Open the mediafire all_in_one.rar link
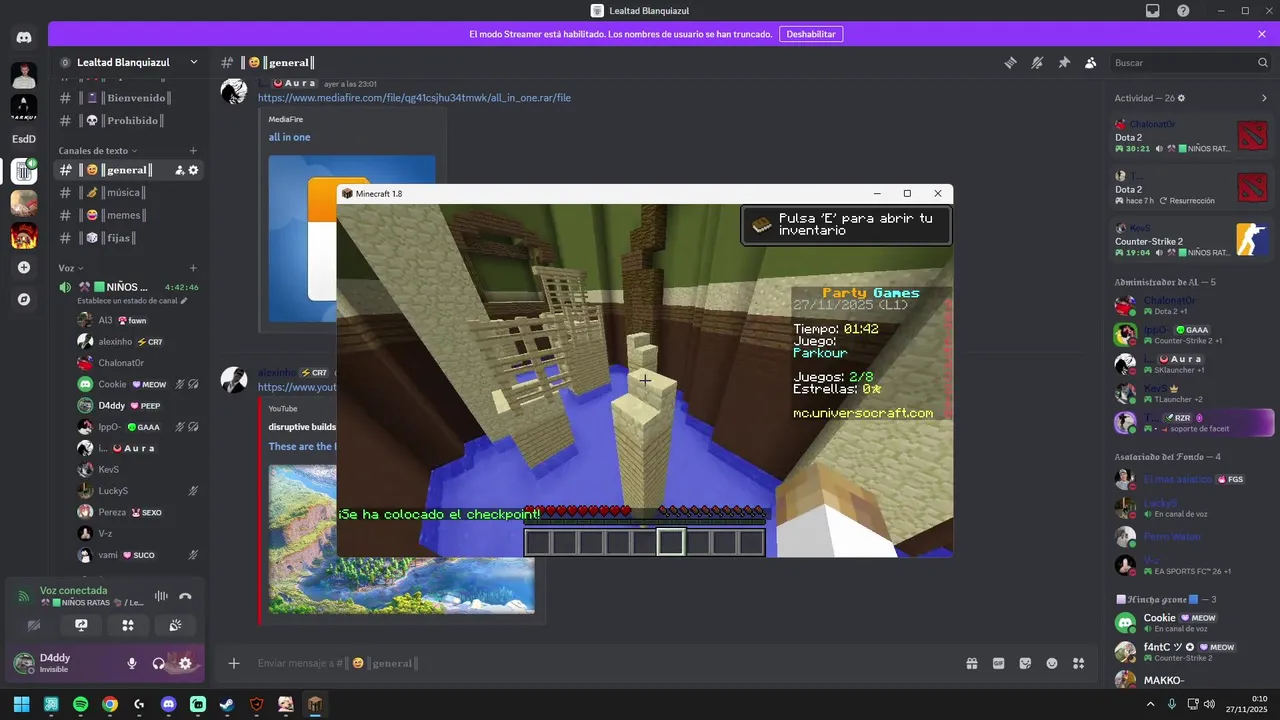The image size is (1280, 720). click(x=414, y=98)
